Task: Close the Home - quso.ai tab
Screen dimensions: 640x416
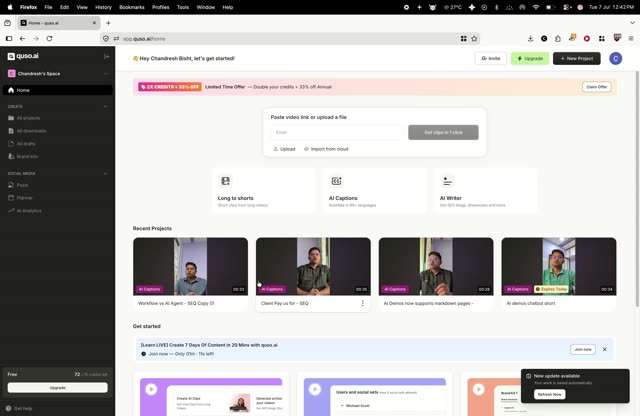Action: (x=94, y=23)
